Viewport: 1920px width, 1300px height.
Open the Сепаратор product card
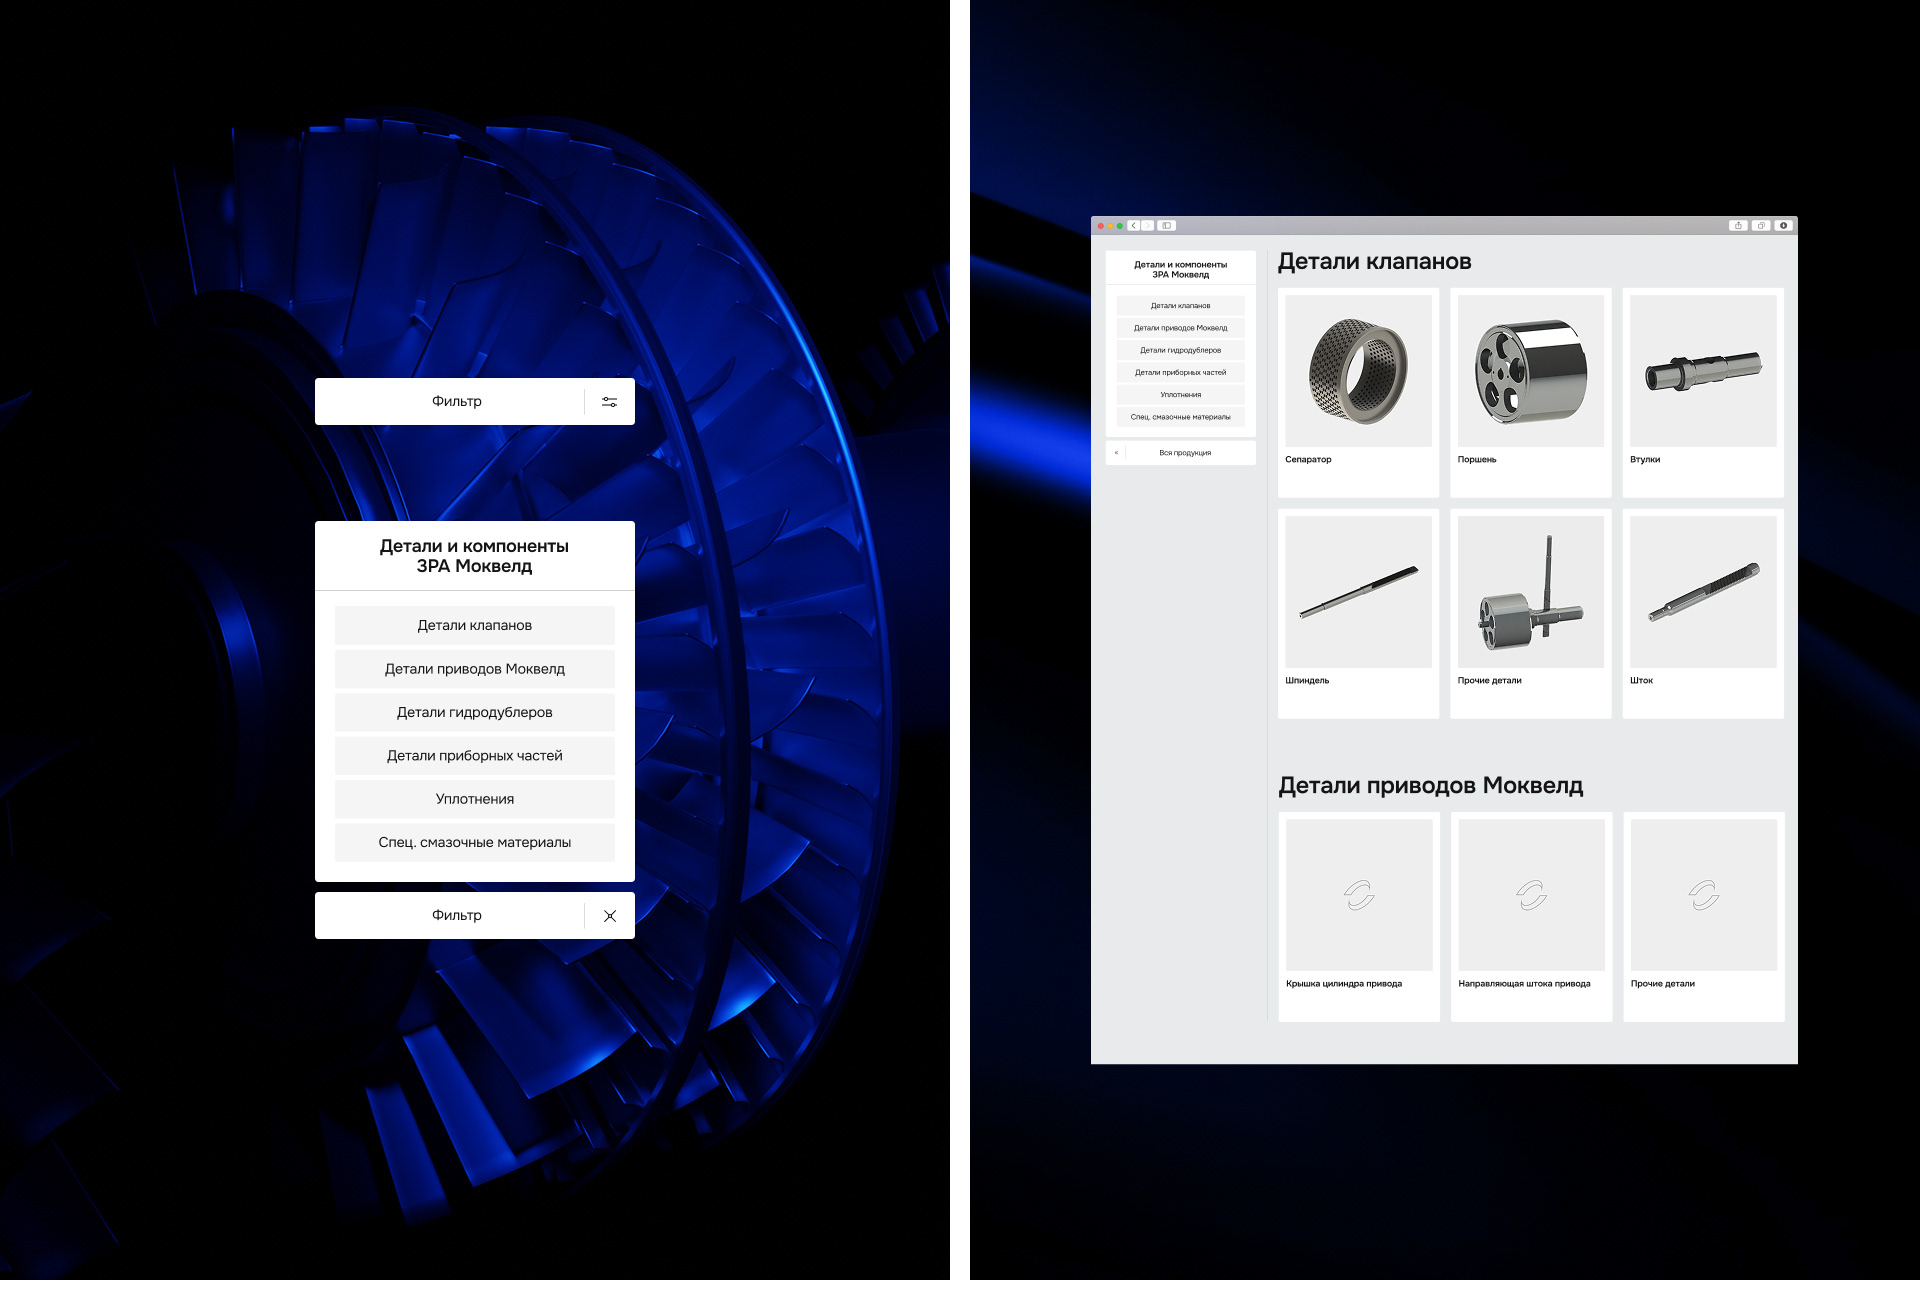[1358, 390]
